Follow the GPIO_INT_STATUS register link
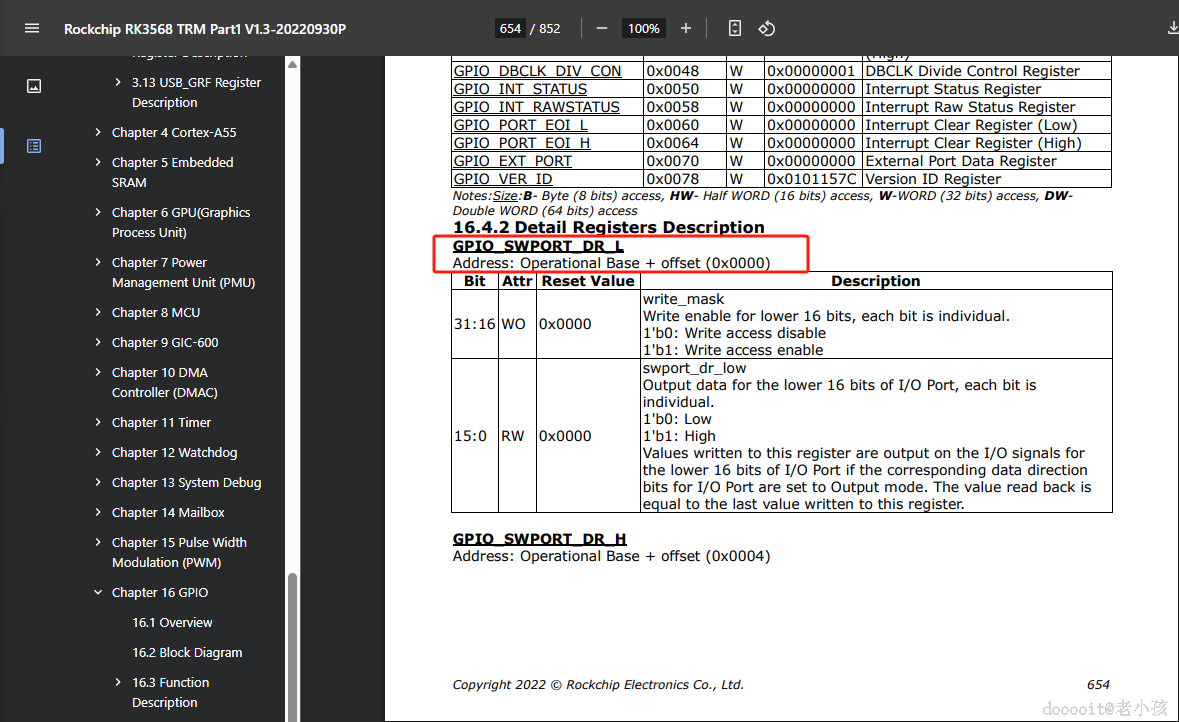This screenshot has width=1179, height=722. coord(520,89)
